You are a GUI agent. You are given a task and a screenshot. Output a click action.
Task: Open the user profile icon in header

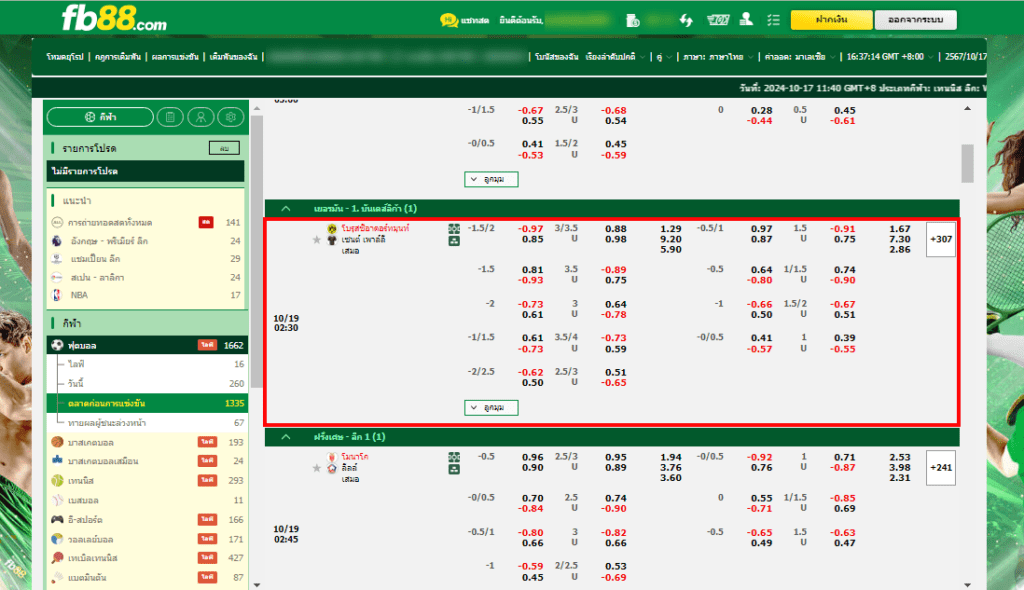(x=746, y=20)
